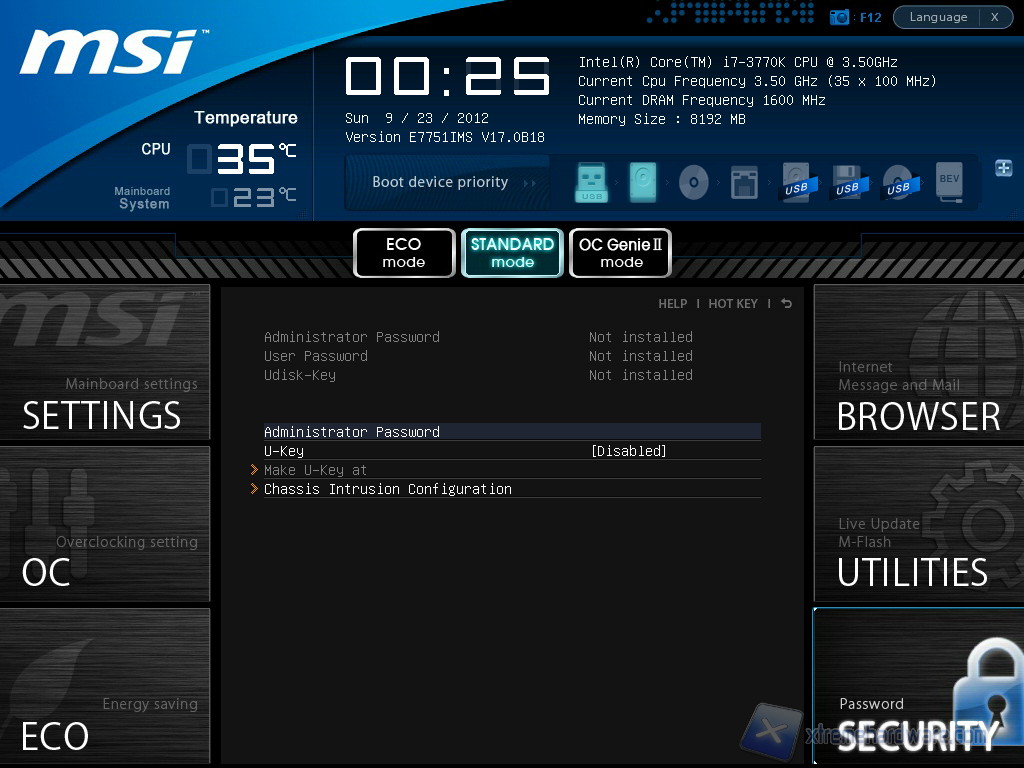Select the USB floppy boot device icon
Viewport: 1024px width, 768px height.
click(x=847, y=182)
